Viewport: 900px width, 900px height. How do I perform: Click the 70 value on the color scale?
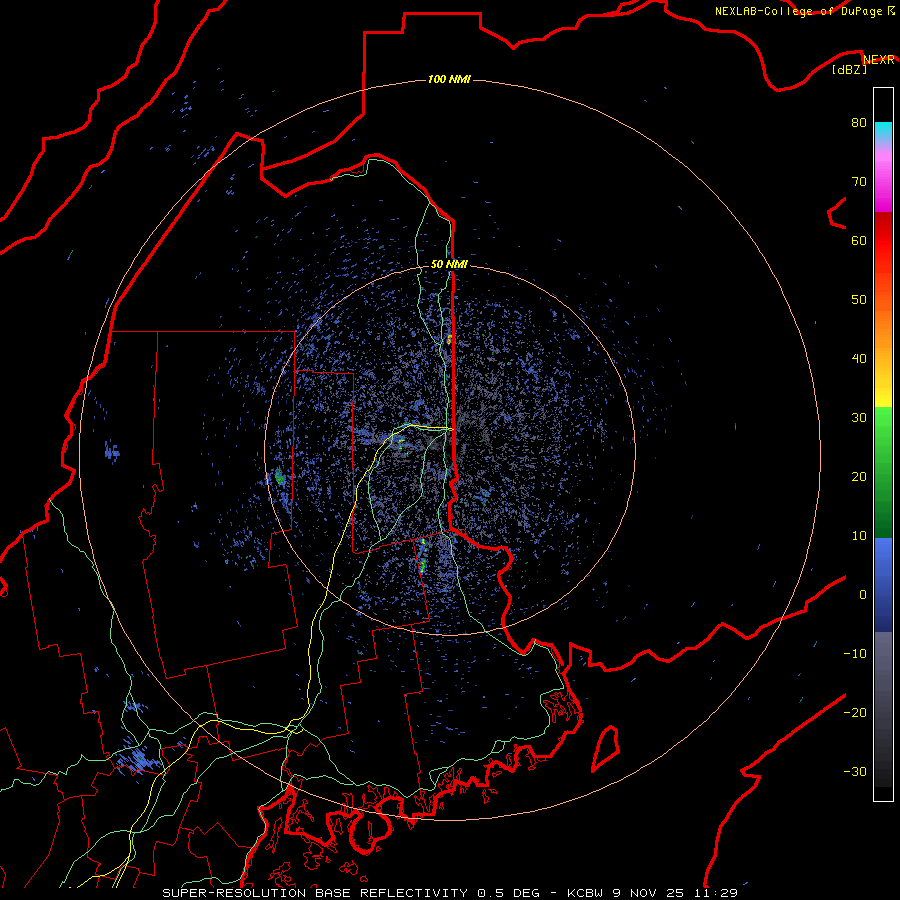[859, 181]
